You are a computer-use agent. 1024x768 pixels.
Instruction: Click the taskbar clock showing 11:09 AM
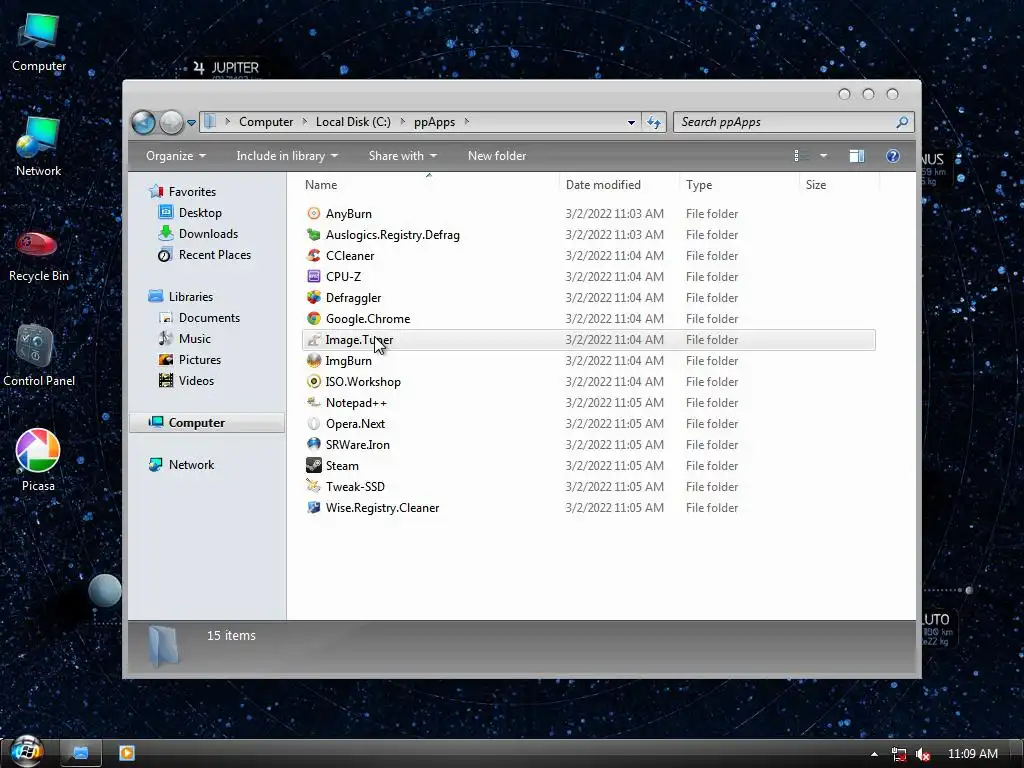(x=972, y=754)
